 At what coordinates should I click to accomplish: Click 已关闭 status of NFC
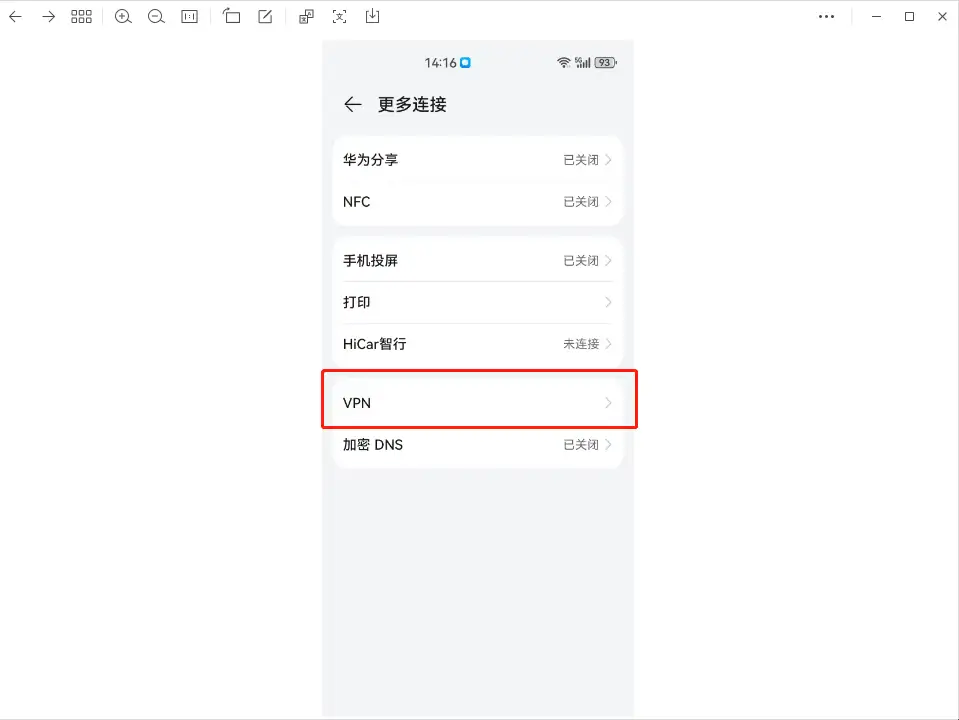coord(581,202)
